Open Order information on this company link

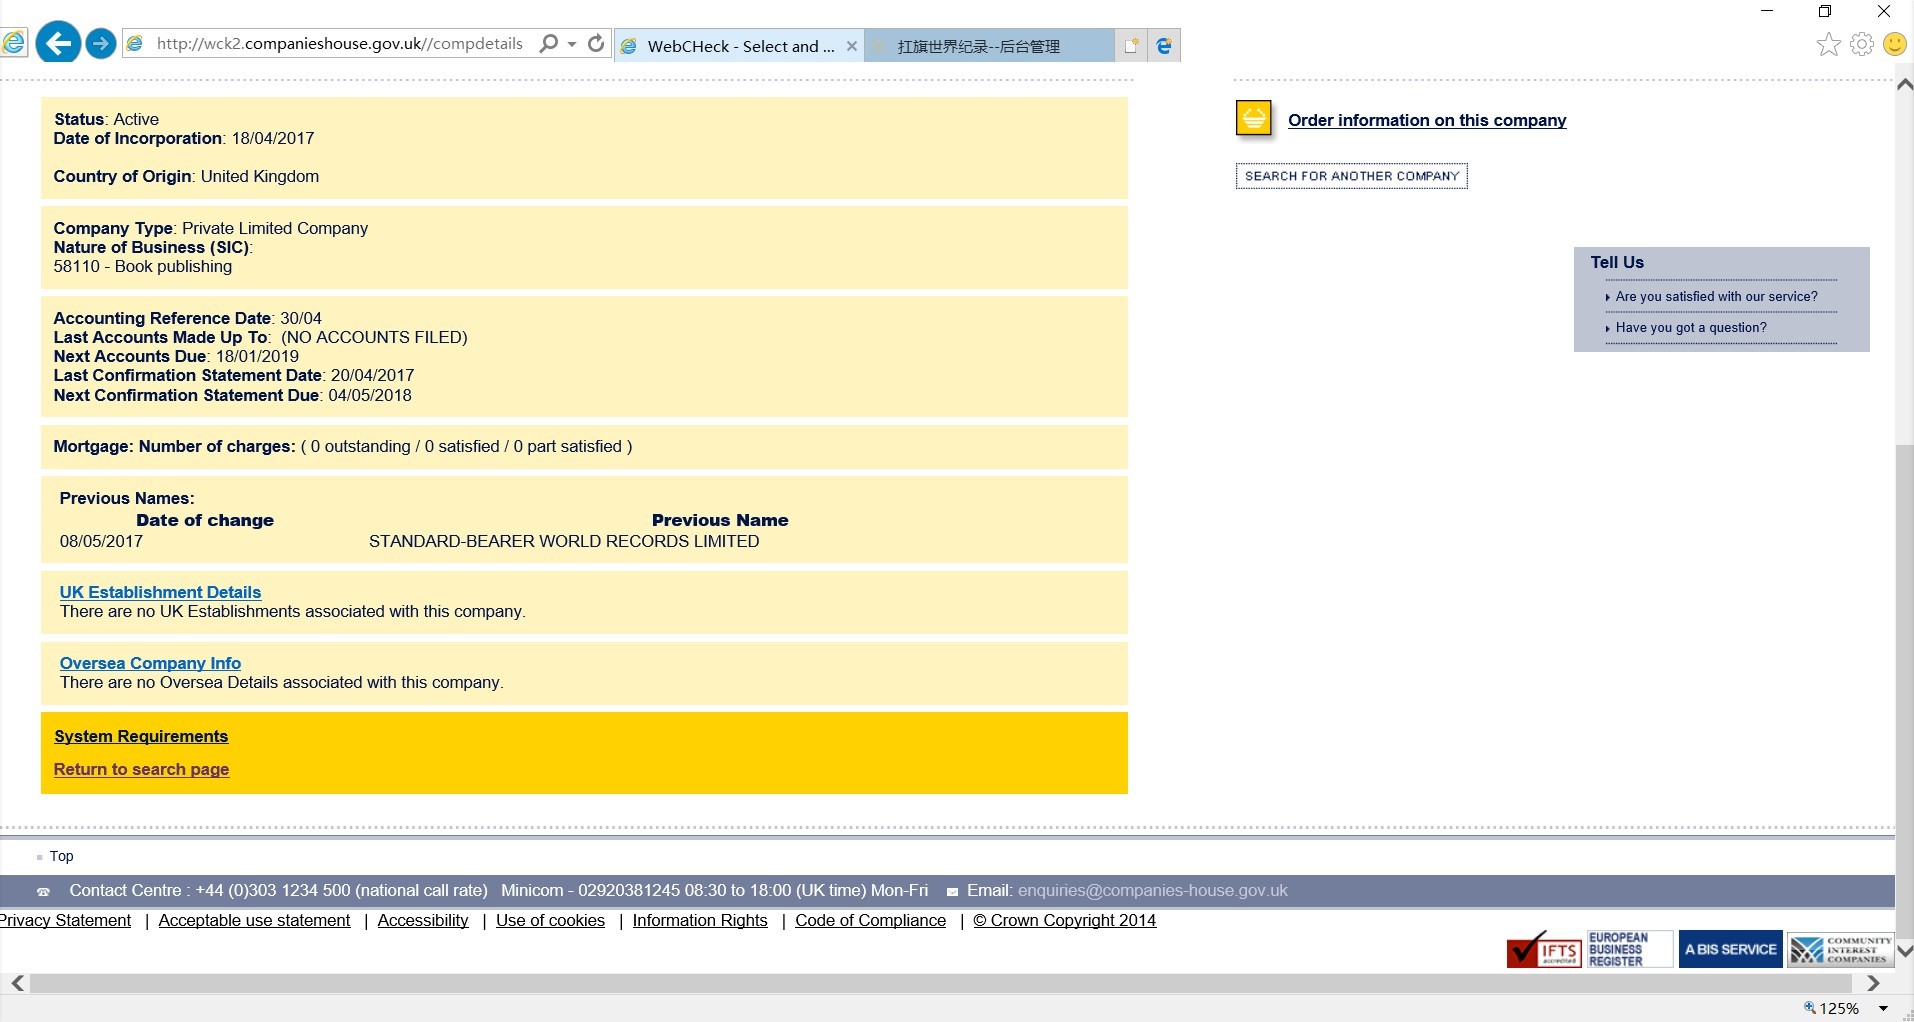(x=1426, y=120)
